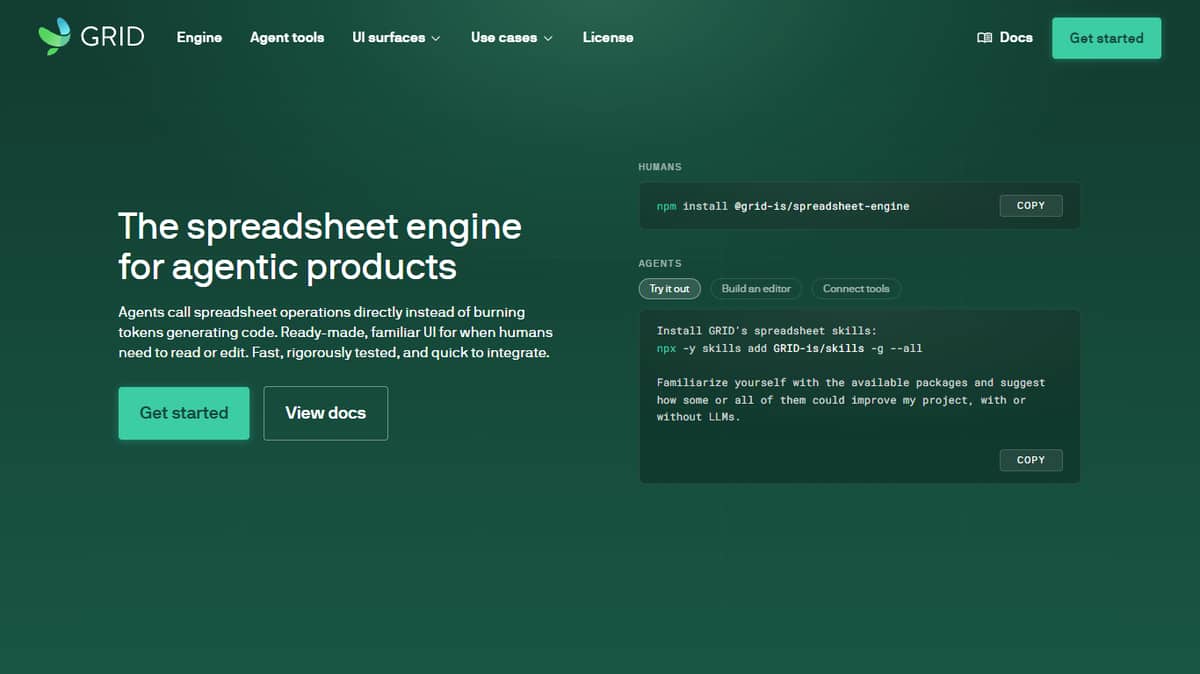Open the Engine nav item
The height and width of the screenshot is (674, 1200).
pos(199,37)
